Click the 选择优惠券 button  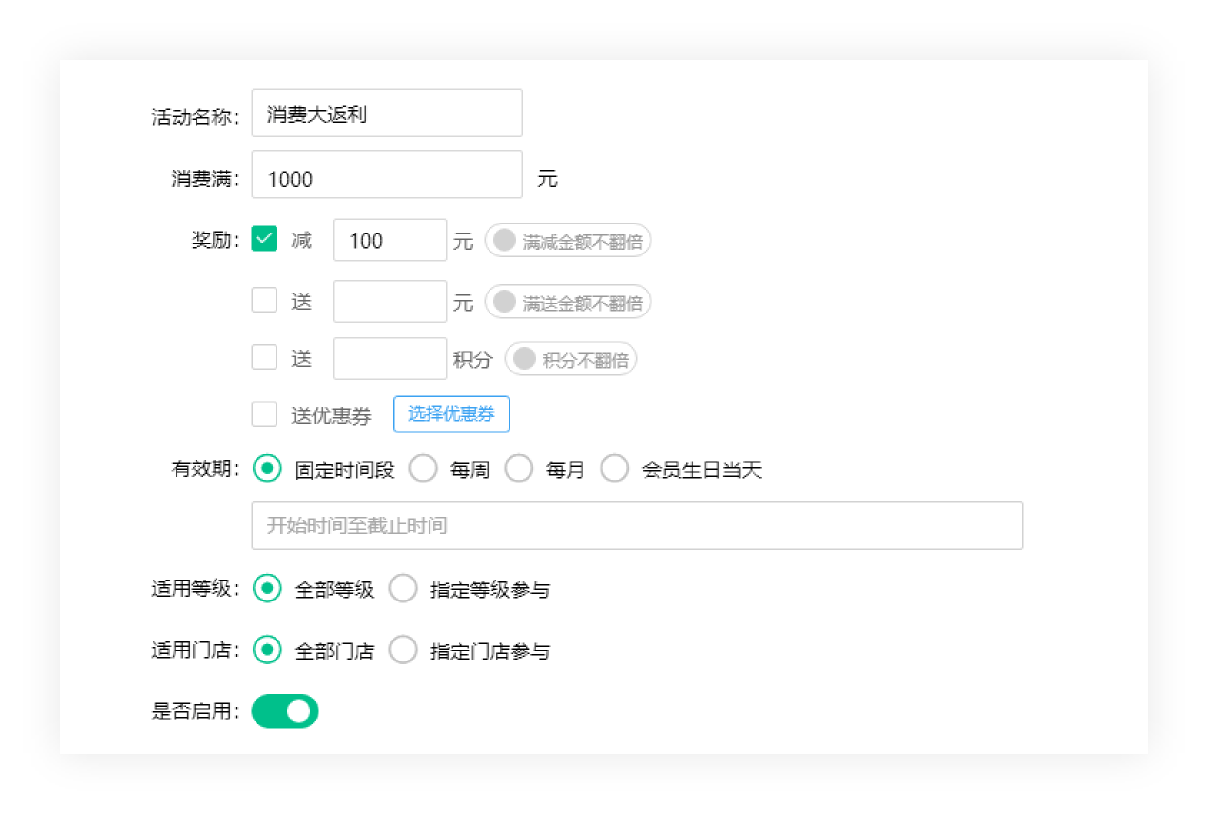pos(451,414)
